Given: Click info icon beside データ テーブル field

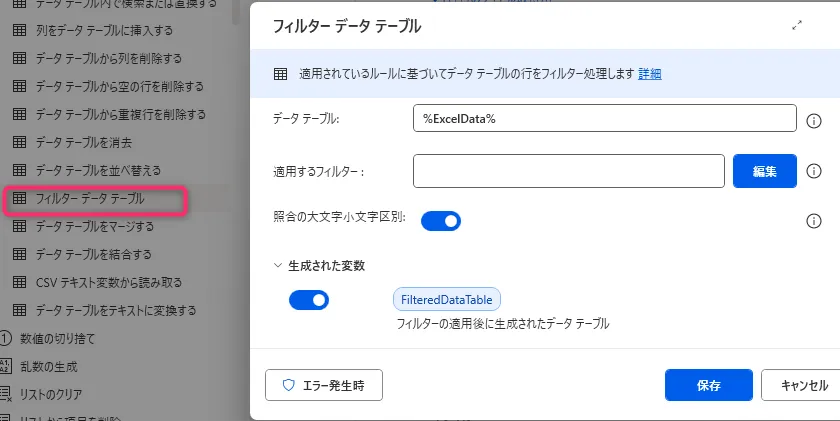Looking at the screenshot, I should [814, 120].
